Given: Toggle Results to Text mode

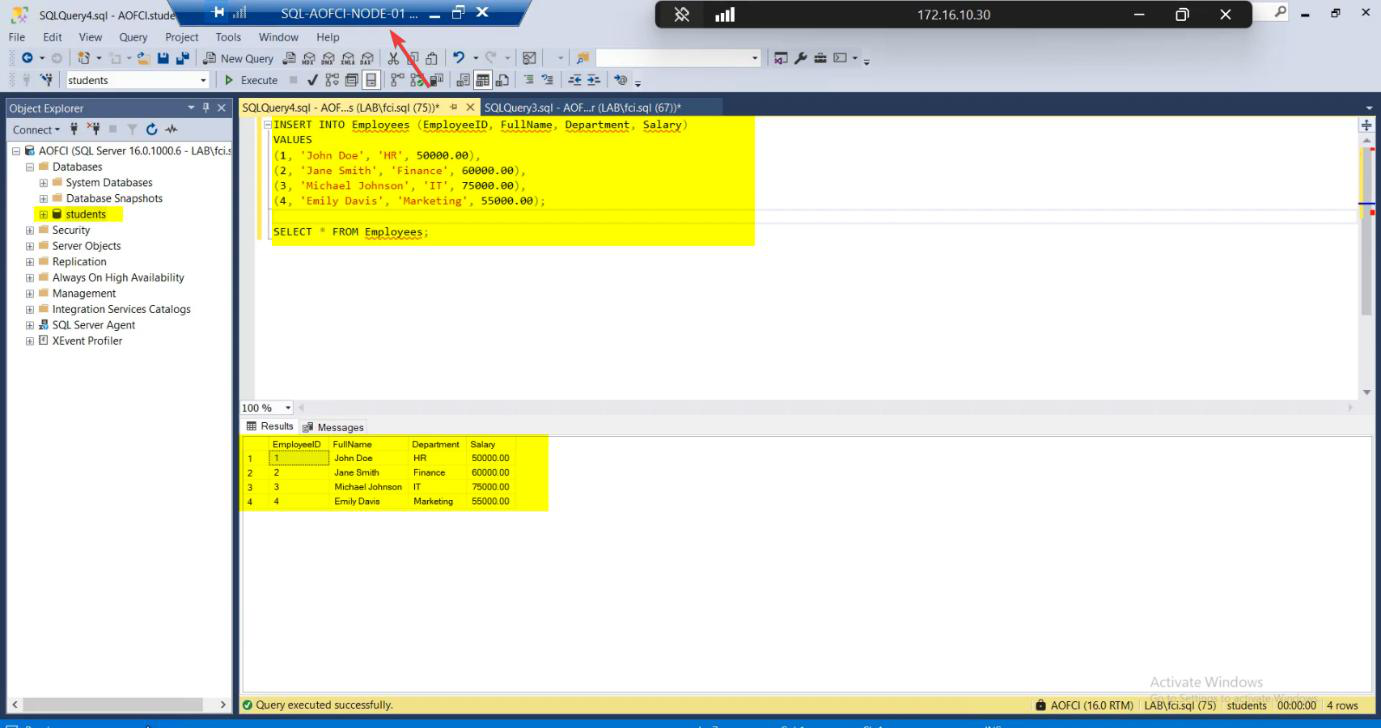Looking at the screenshot, I should click(463, 80).
